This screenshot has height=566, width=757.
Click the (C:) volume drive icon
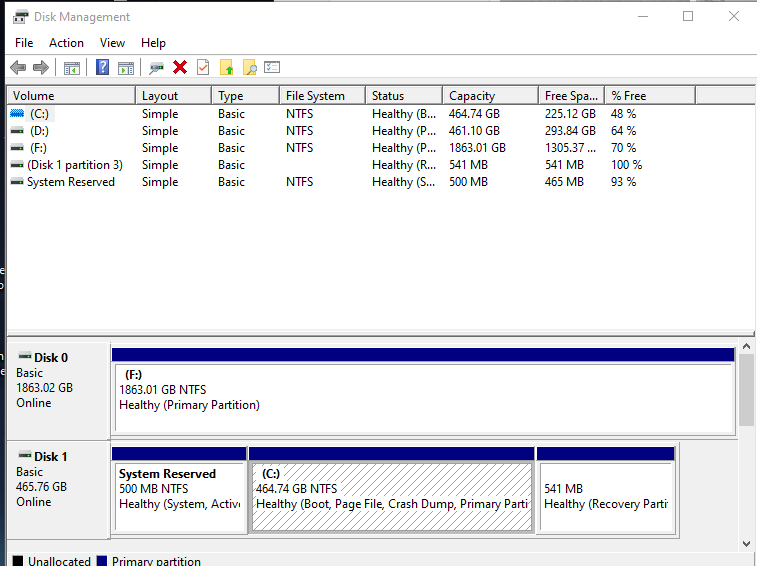tap(17, 113)
